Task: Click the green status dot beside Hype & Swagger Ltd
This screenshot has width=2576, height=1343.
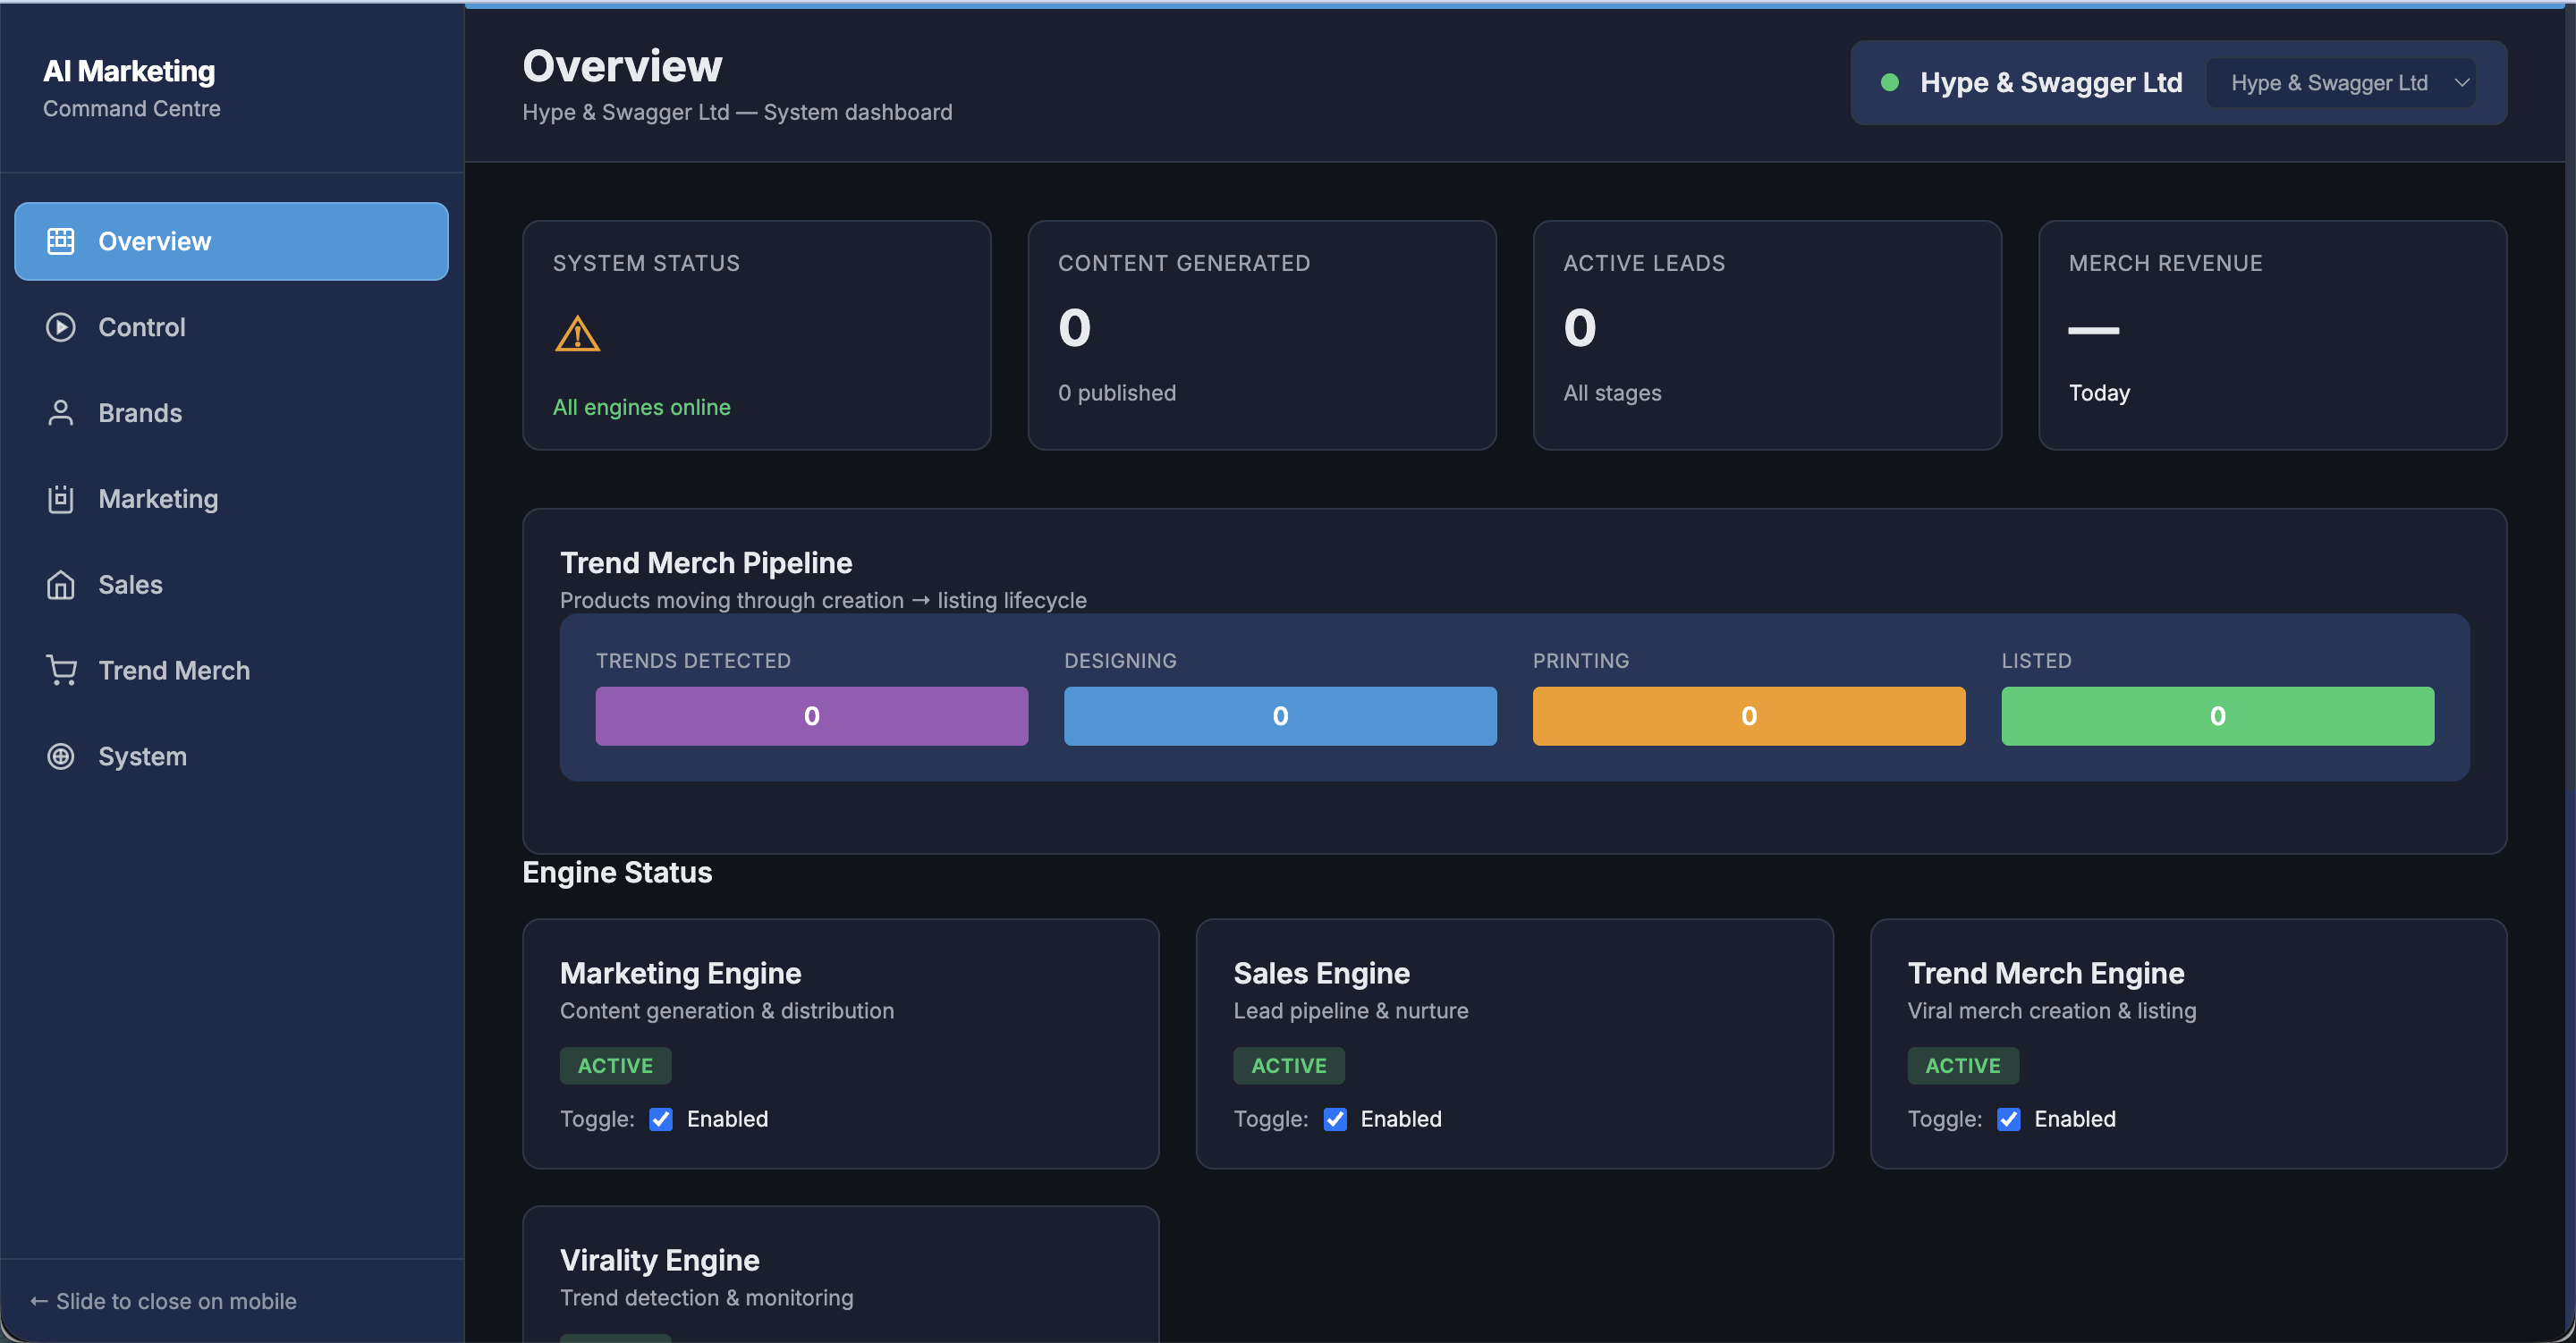Action: click(x=1891, y=82)
